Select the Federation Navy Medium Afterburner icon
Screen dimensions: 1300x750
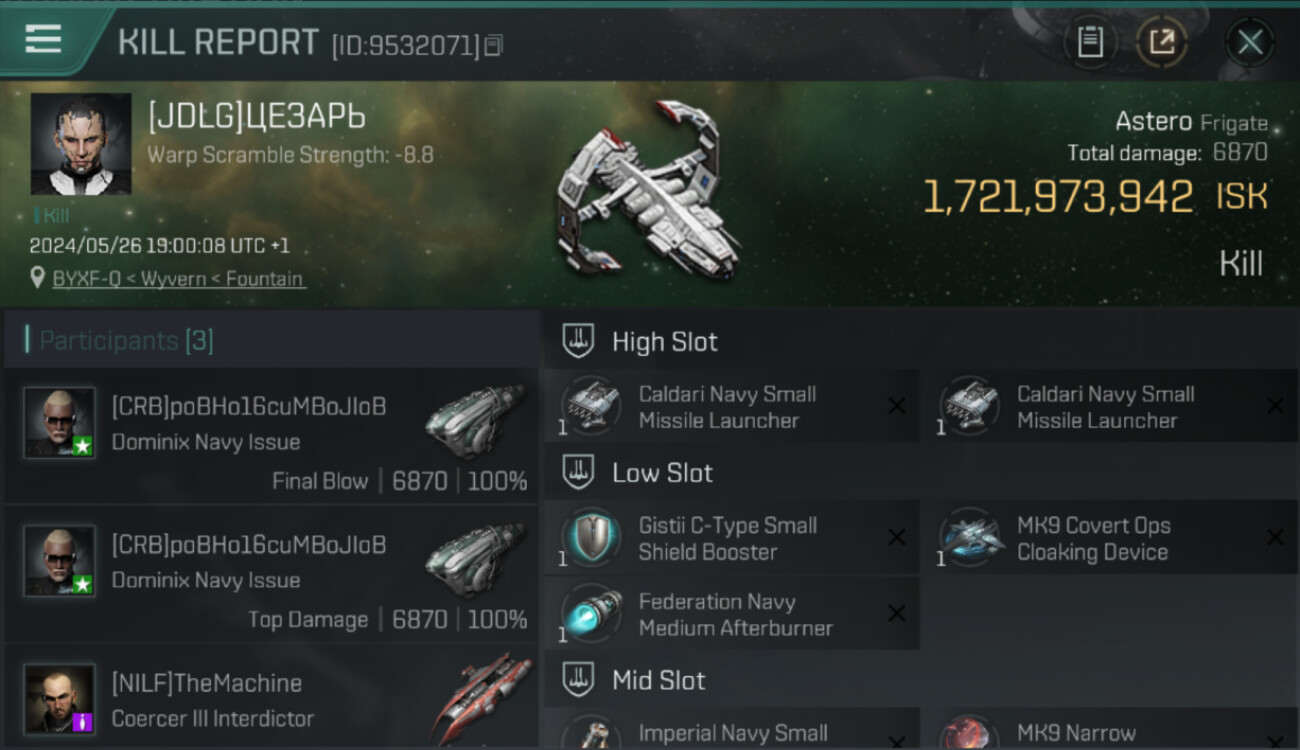click(x=590, y=613)
